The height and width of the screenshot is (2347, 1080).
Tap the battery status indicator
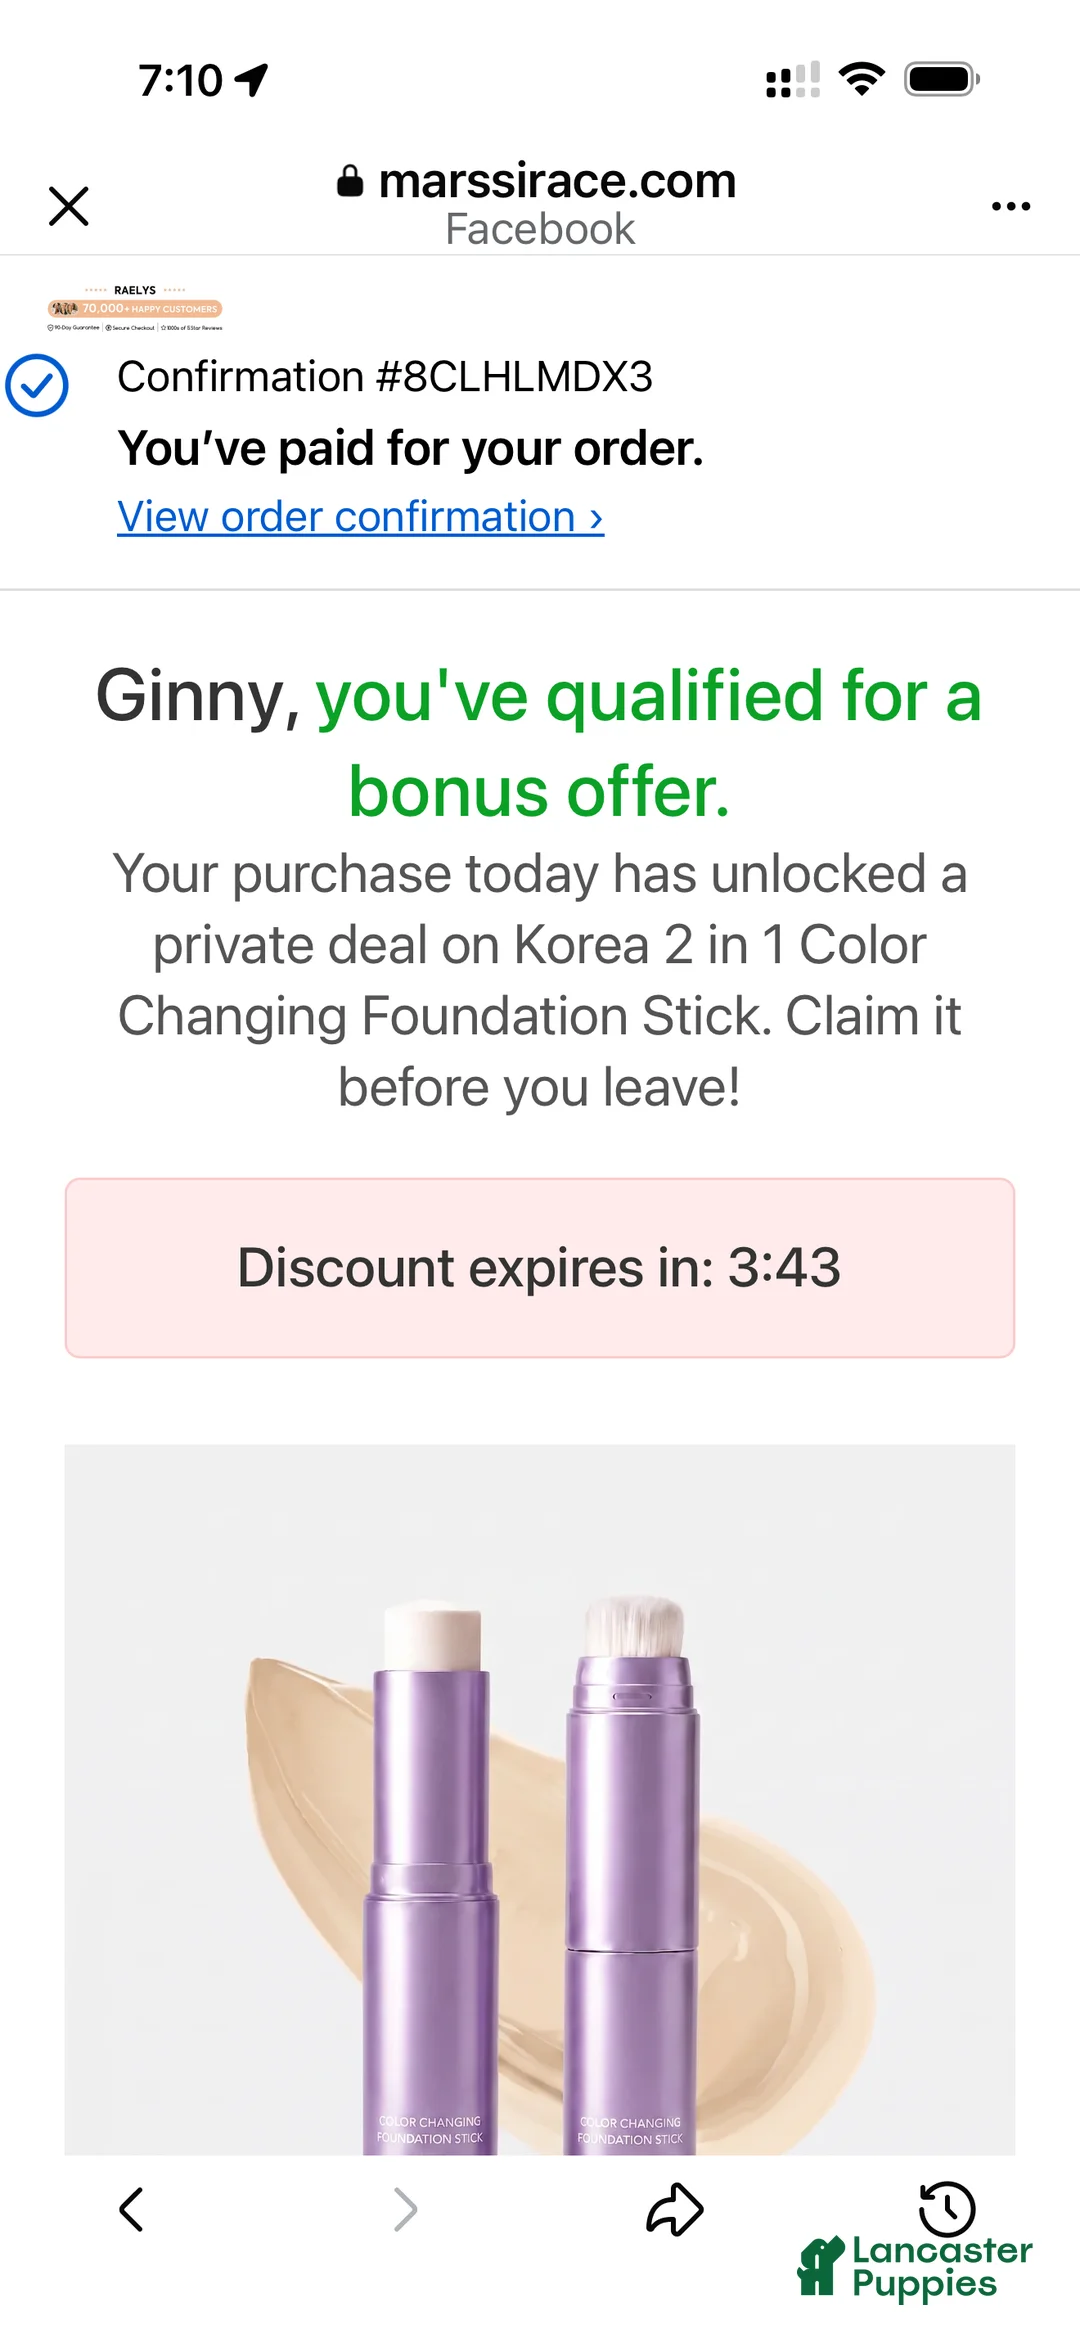pyautogui.click(x=941, y=79)
